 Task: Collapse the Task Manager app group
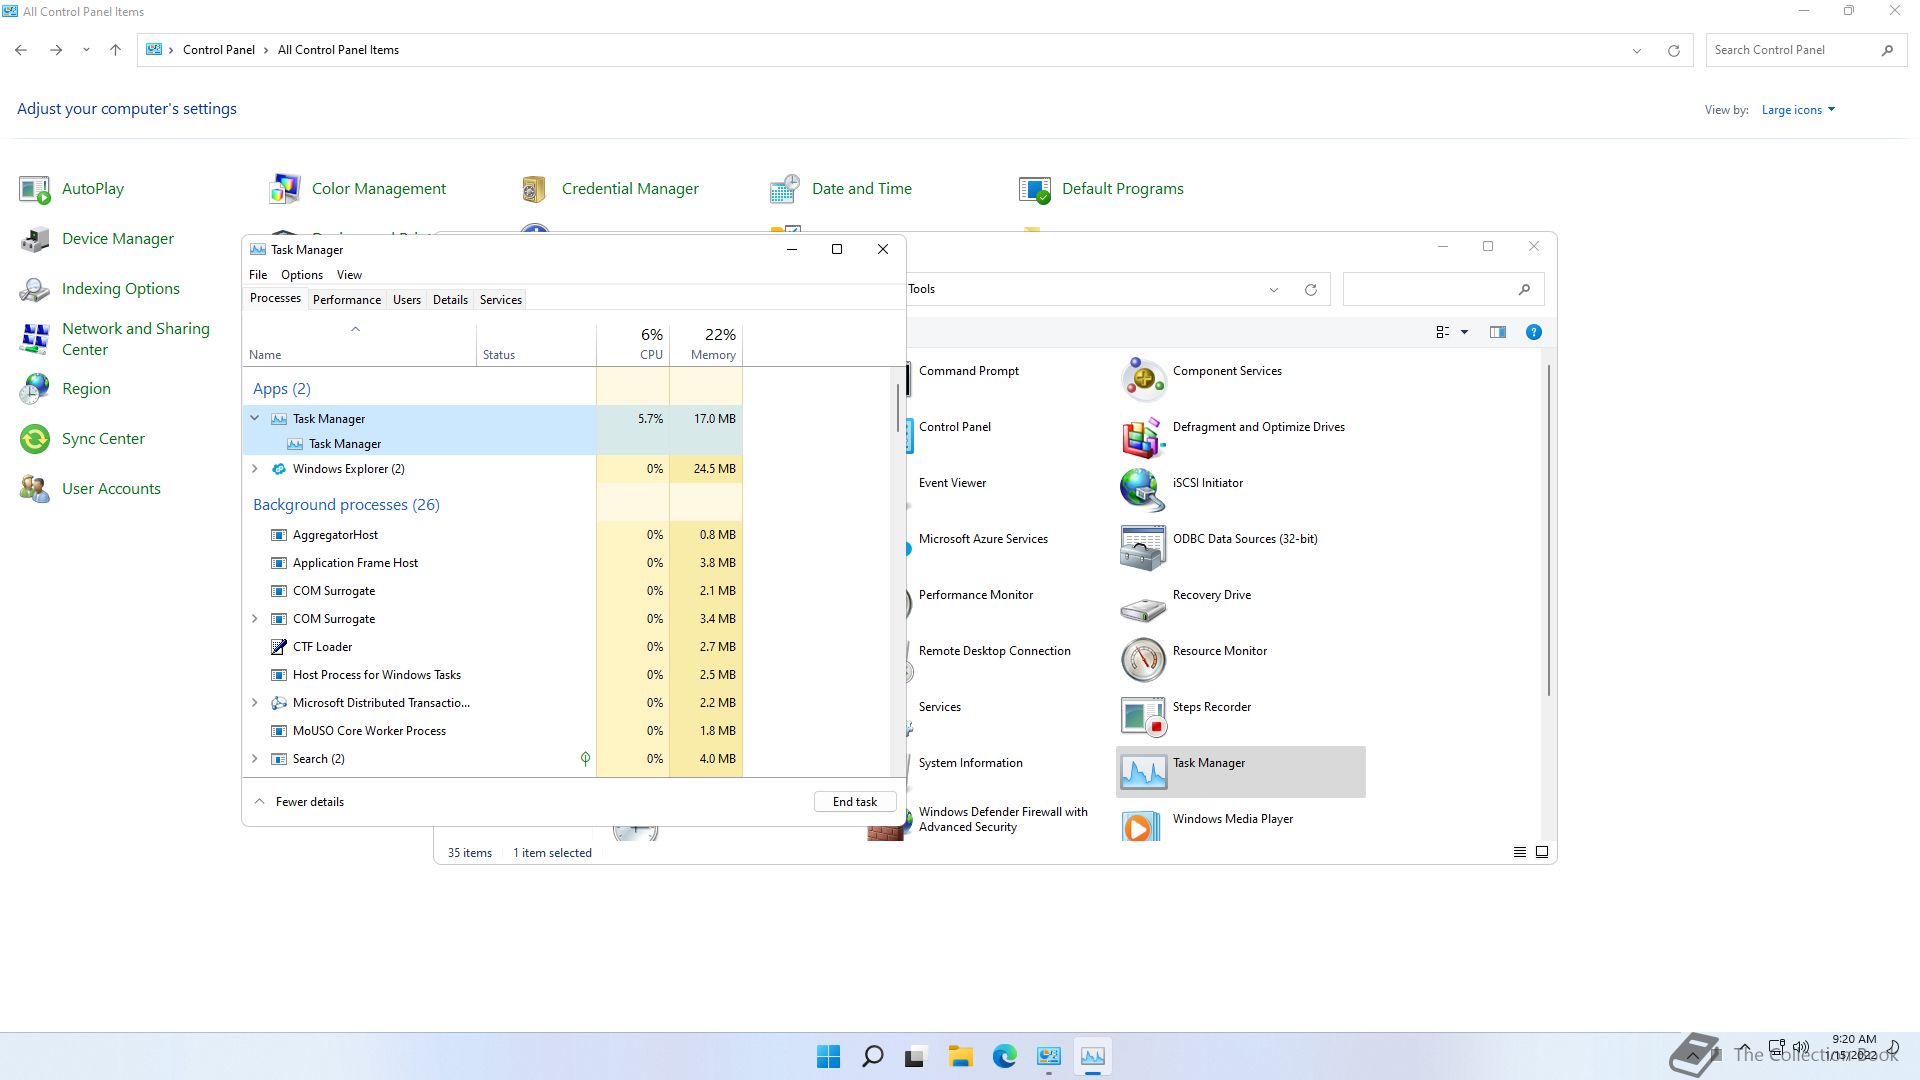pos(254,418)
